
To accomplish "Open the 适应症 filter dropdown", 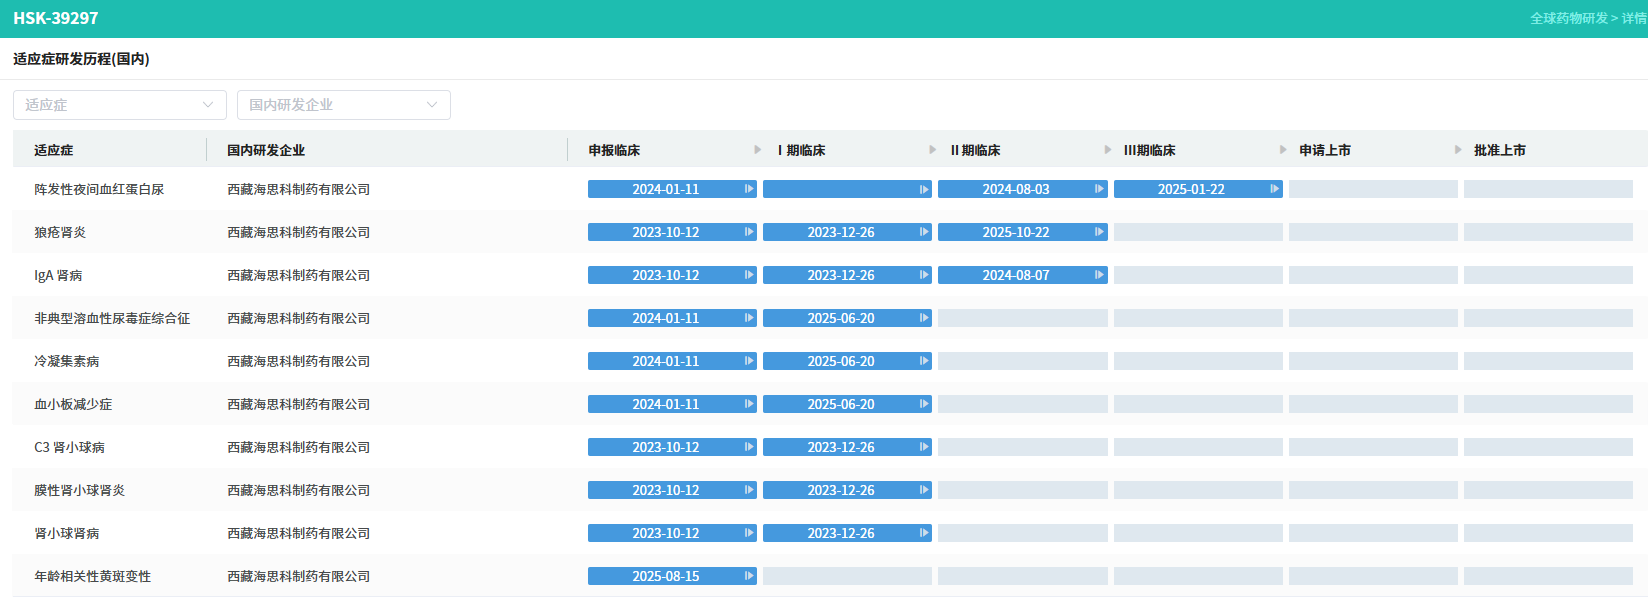I will tap(119, 105).
